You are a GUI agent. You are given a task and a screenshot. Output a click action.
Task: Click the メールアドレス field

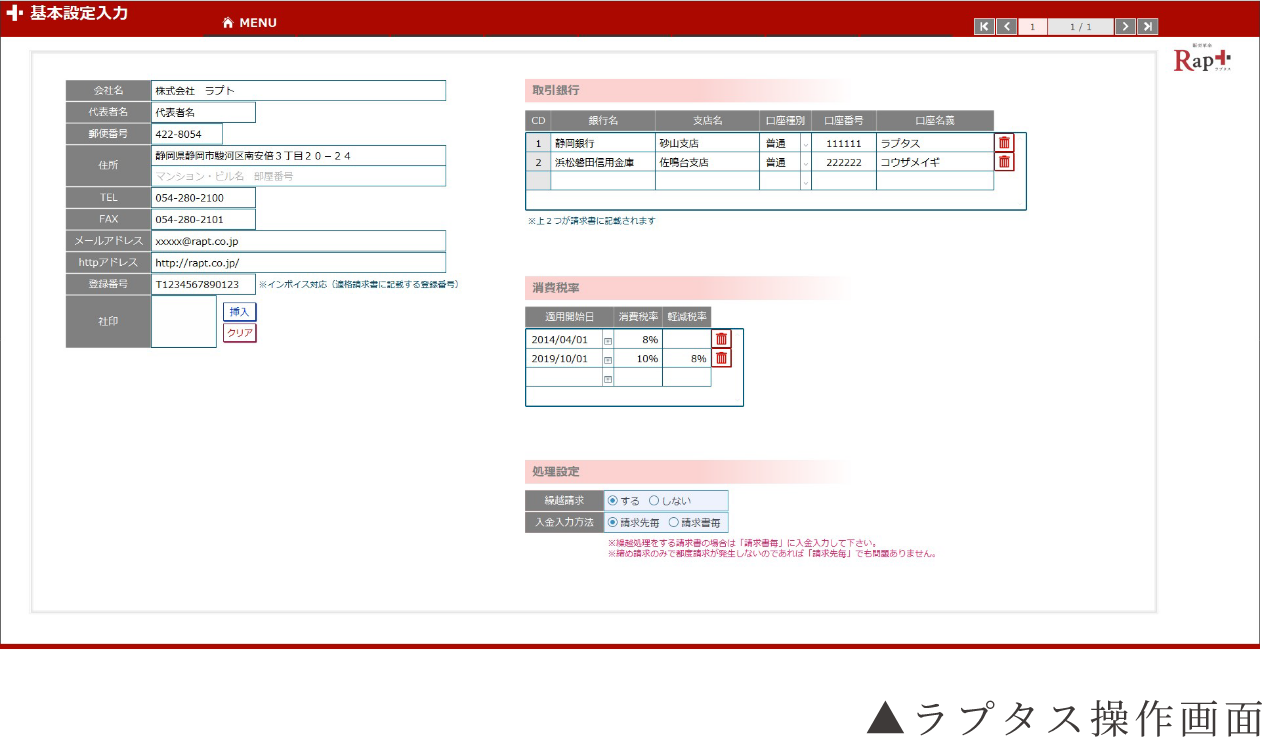(298, 241)
